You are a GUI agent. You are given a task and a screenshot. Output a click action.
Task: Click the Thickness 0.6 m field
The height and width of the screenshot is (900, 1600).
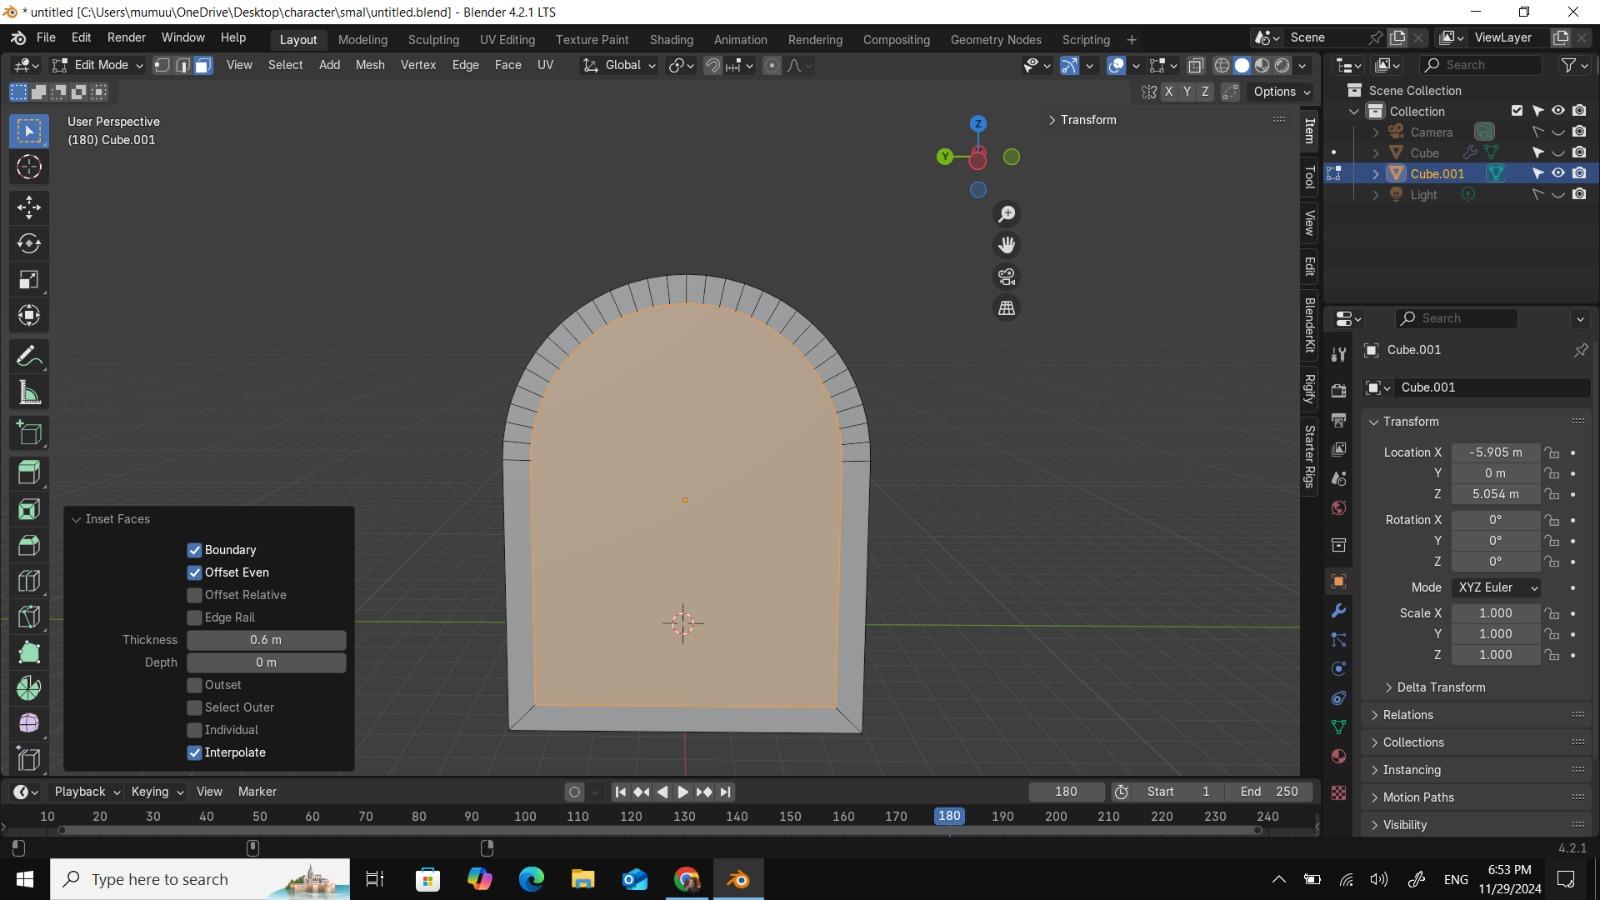click(266, 640)
